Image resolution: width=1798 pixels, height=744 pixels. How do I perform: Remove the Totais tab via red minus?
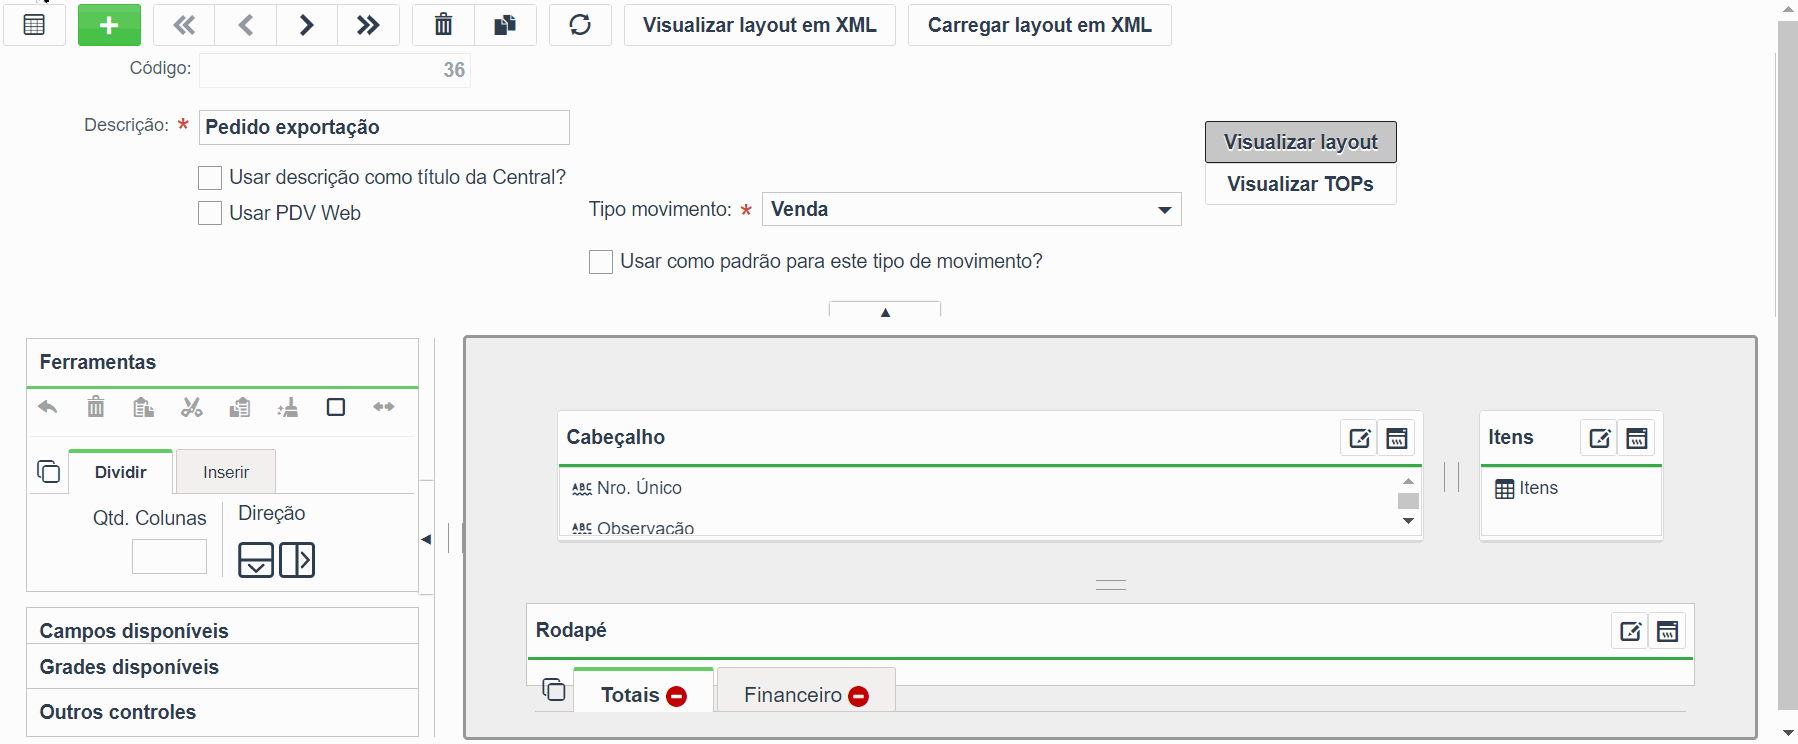[677, 696]
